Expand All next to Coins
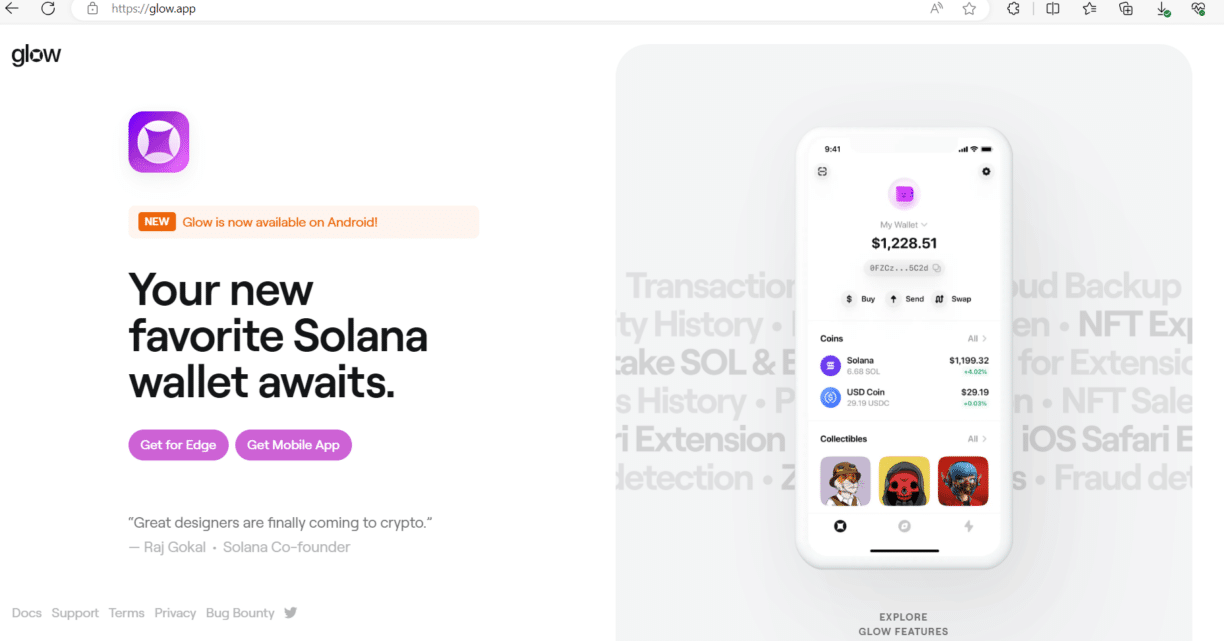The height and width of the screenshot is (641, 1224). (x=977, y=339)
